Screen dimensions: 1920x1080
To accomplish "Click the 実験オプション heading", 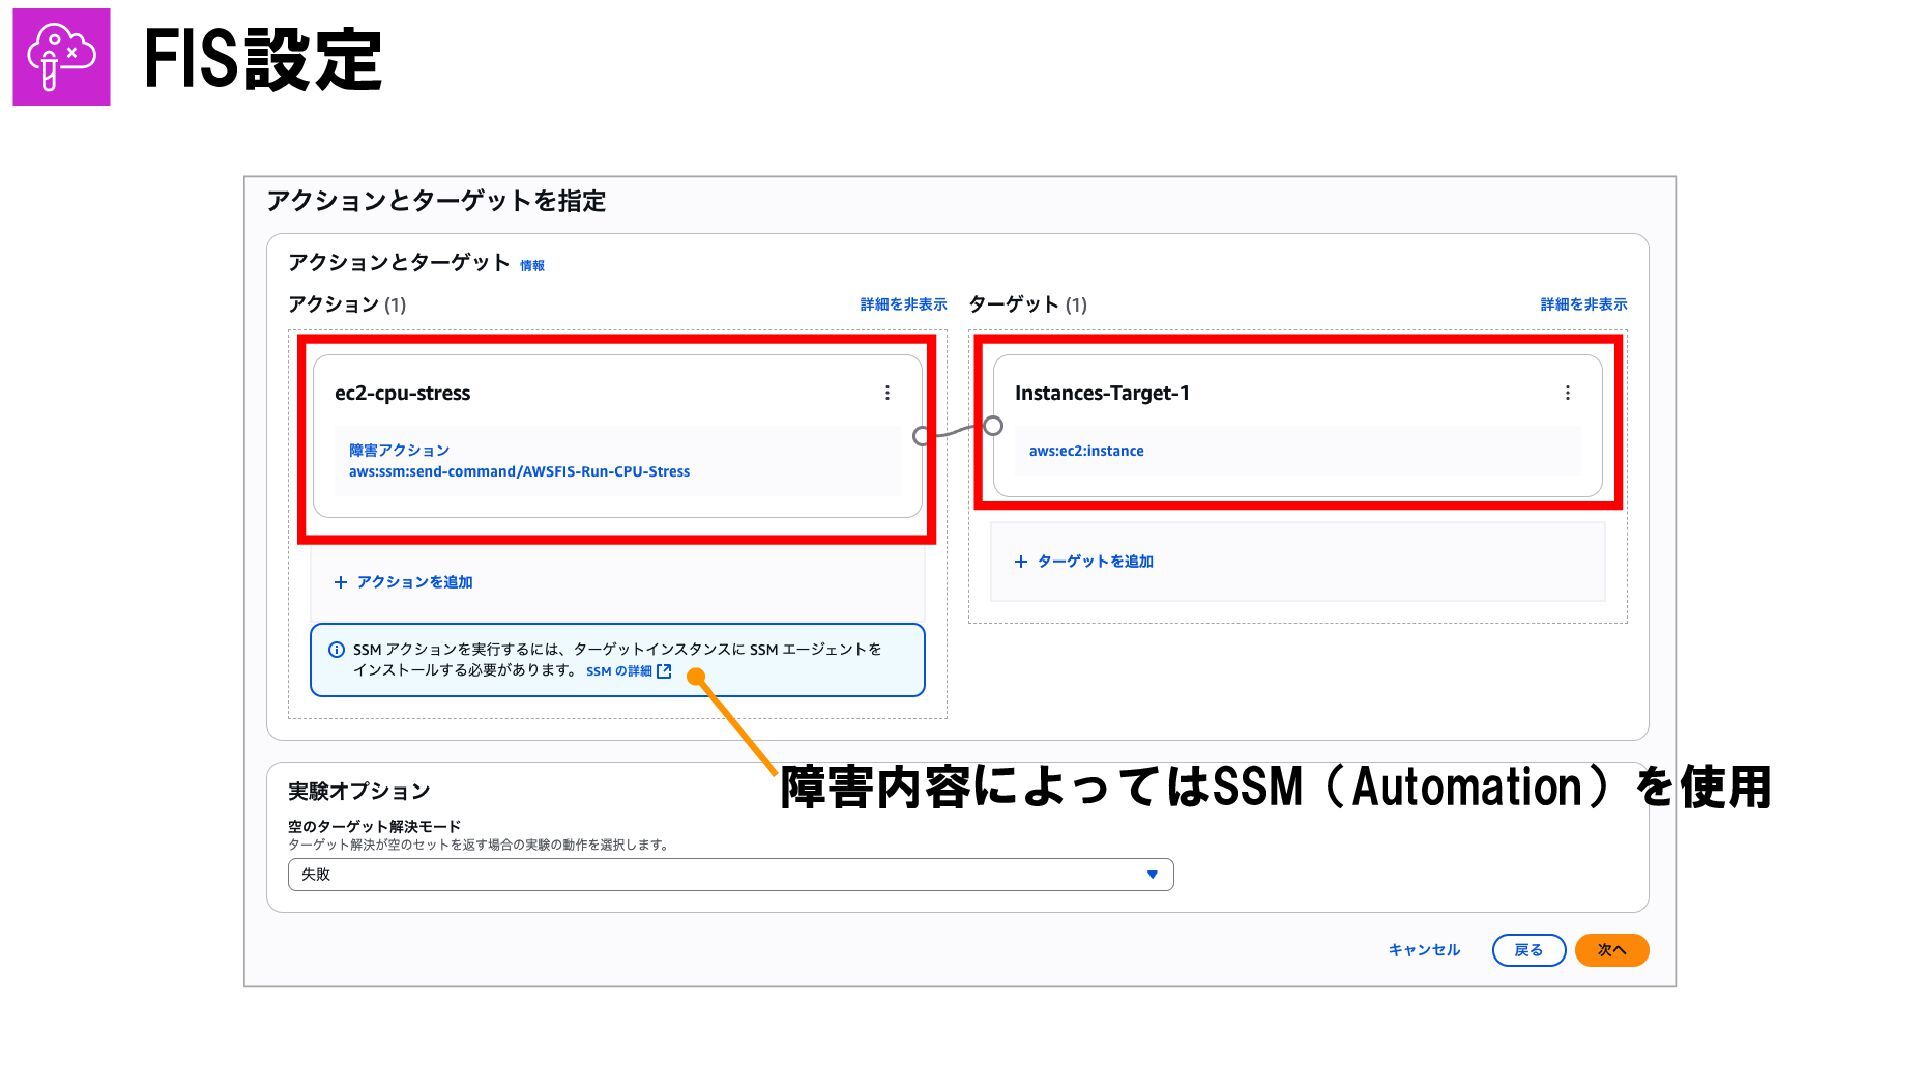I will click(x=359, y=791).
